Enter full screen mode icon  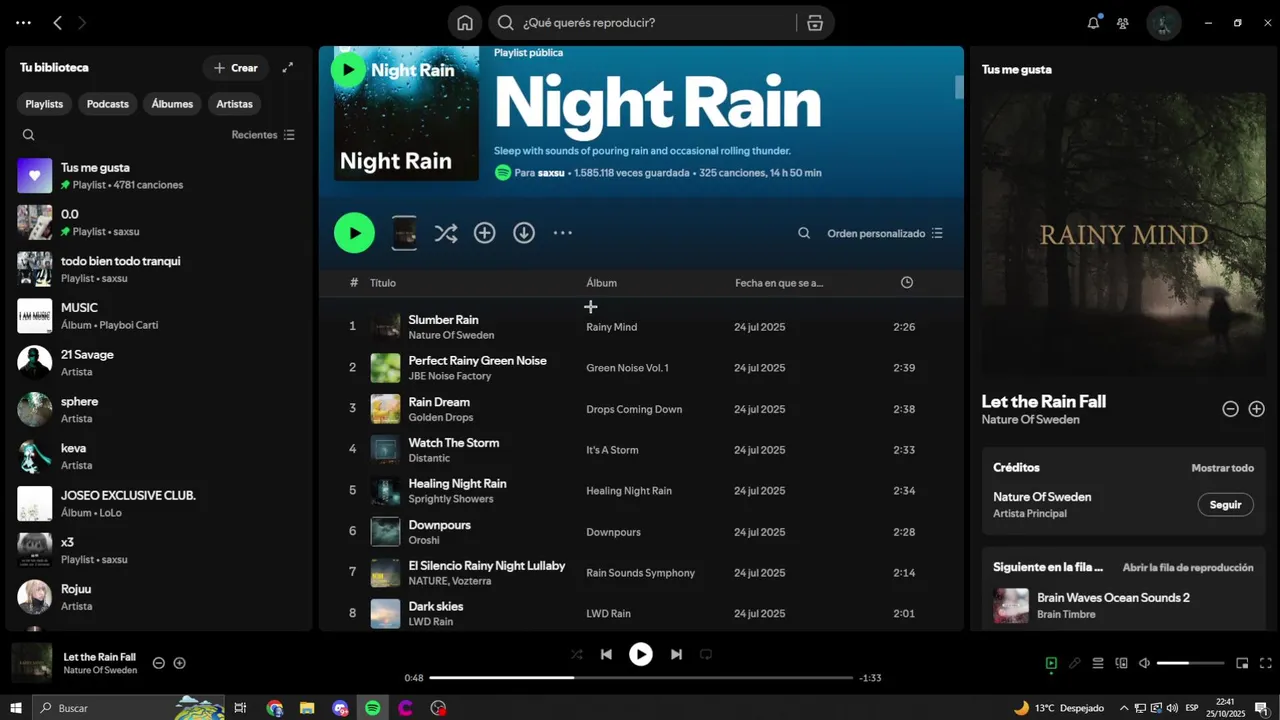[1265, 663]
